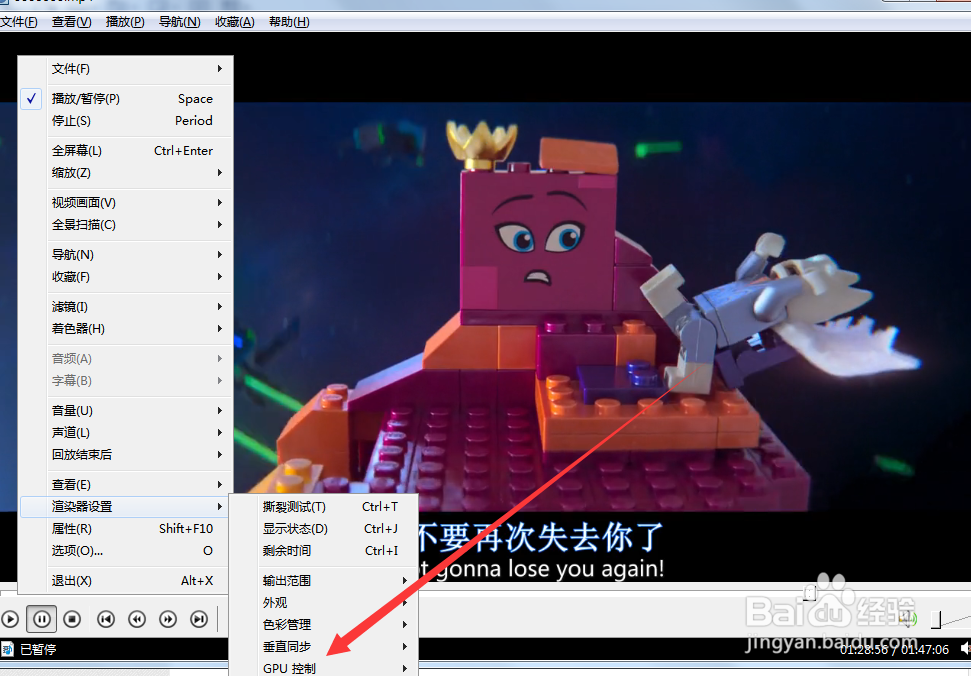Click the Stop playback icon

click(x=71, y=619)
